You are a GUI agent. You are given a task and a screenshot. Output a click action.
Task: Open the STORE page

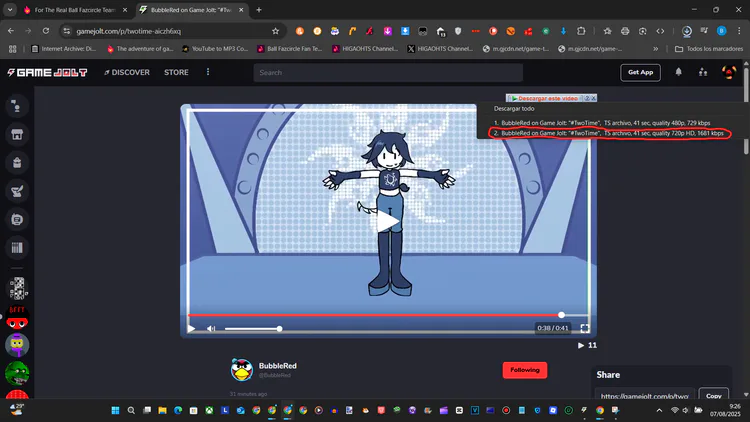(176, 72)
